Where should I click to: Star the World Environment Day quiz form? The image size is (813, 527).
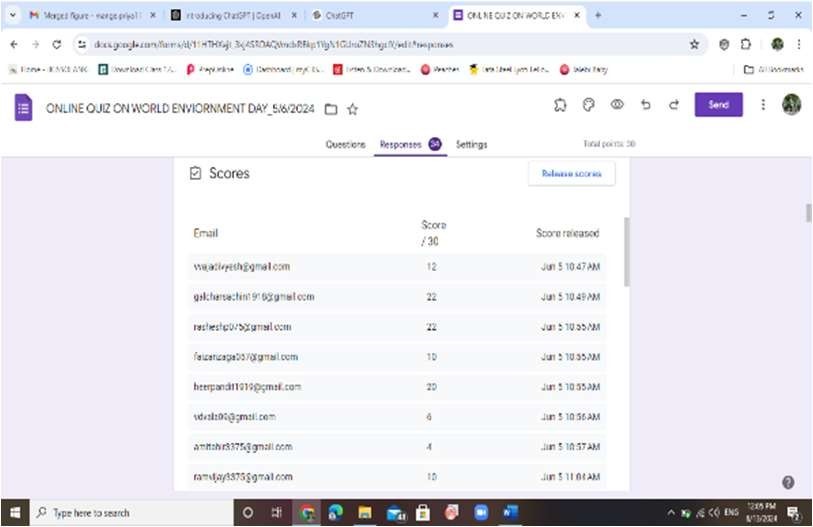(352, 109)
